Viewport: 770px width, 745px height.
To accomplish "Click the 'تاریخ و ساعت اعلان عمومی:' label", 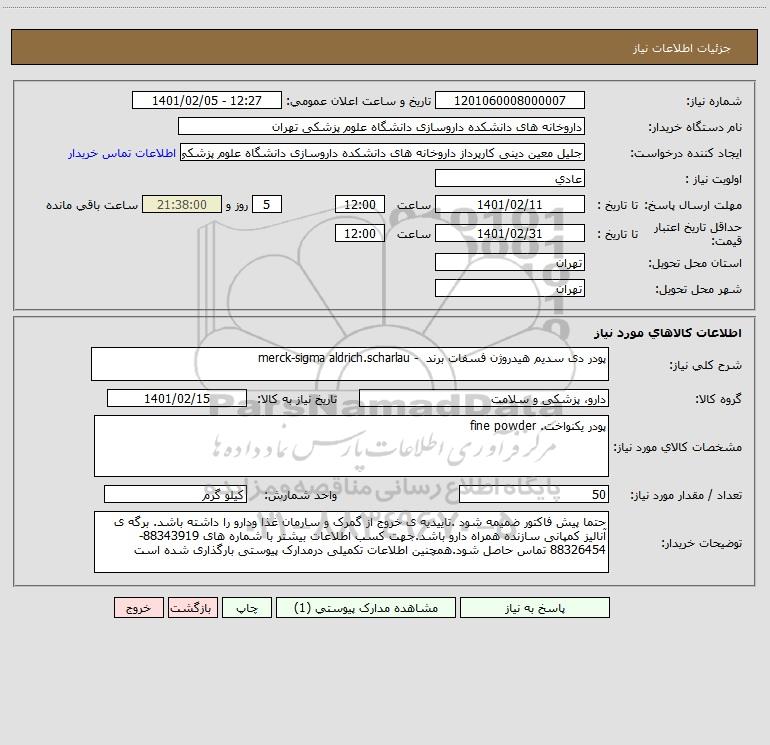I will click(359, 101).
